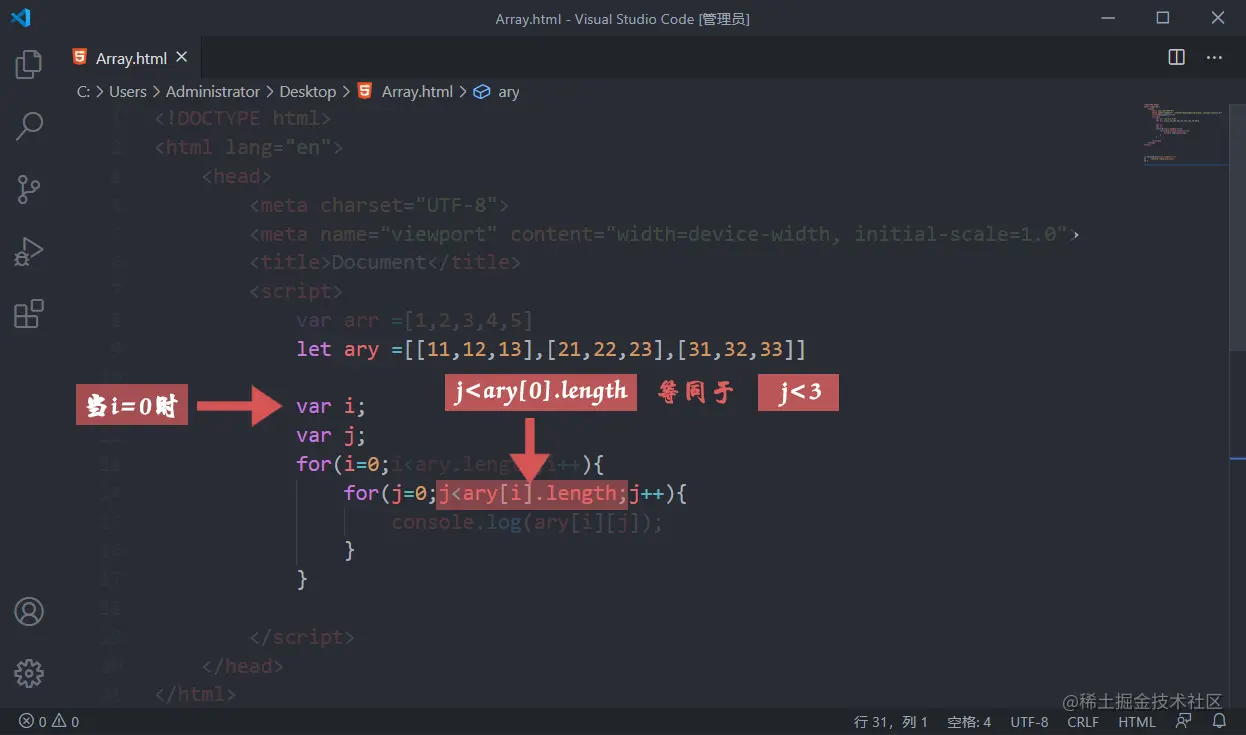Open the Run and Debug view
Screen dimensions: 1246x735
(29, 251)
